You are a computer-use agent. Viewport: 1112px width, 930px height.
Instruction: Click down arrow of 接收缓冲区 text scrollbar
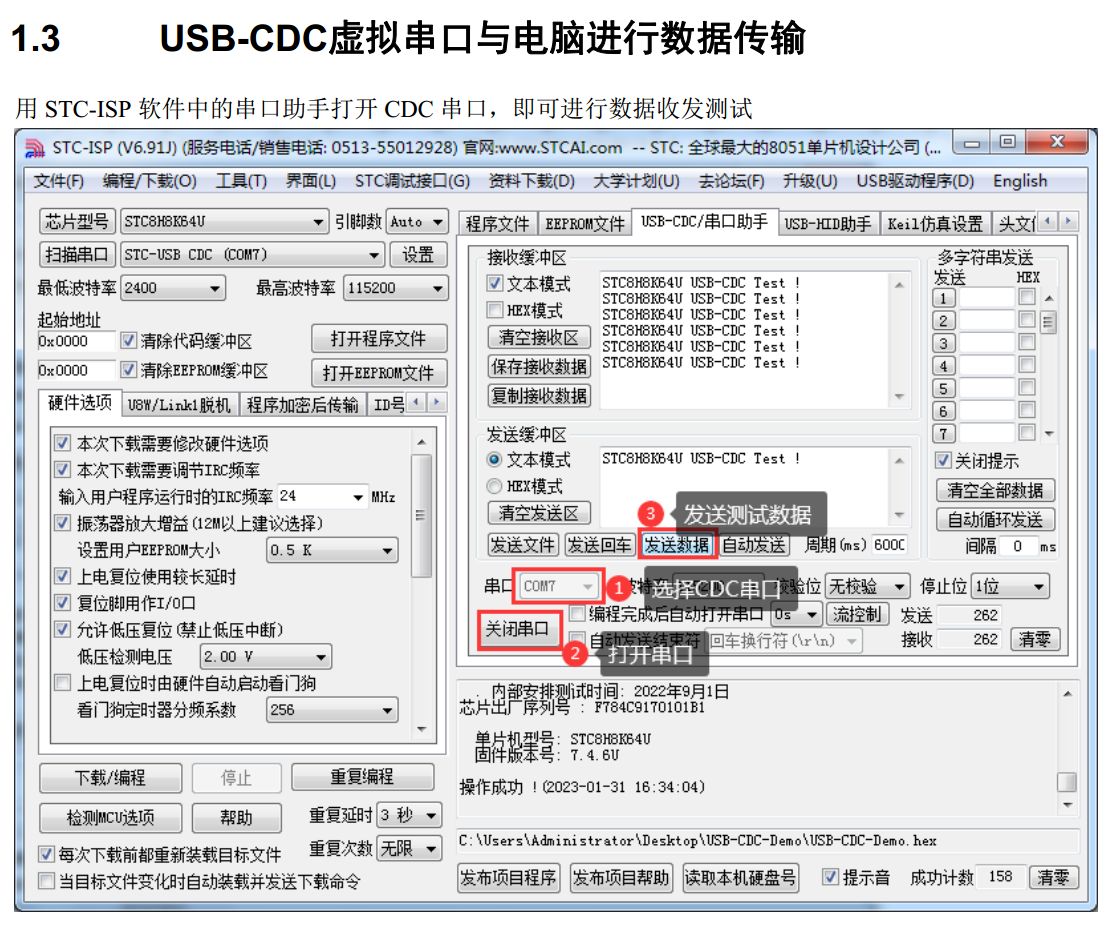click(x=899, y=397)
